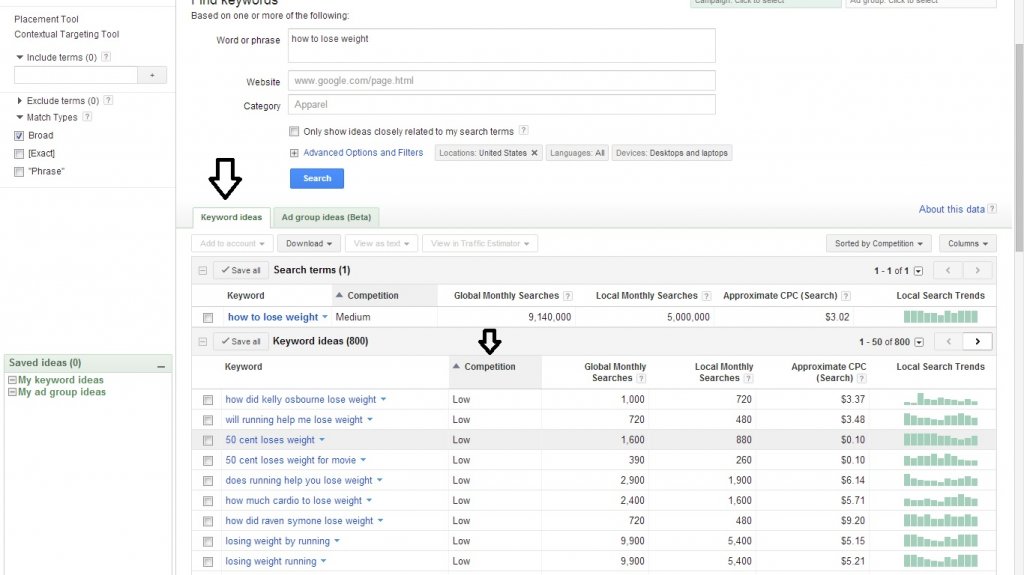The width and height of the screenshot is (1024, 575).
Task: Click the plus button beside Include terms field
Action: pos(152,75)
